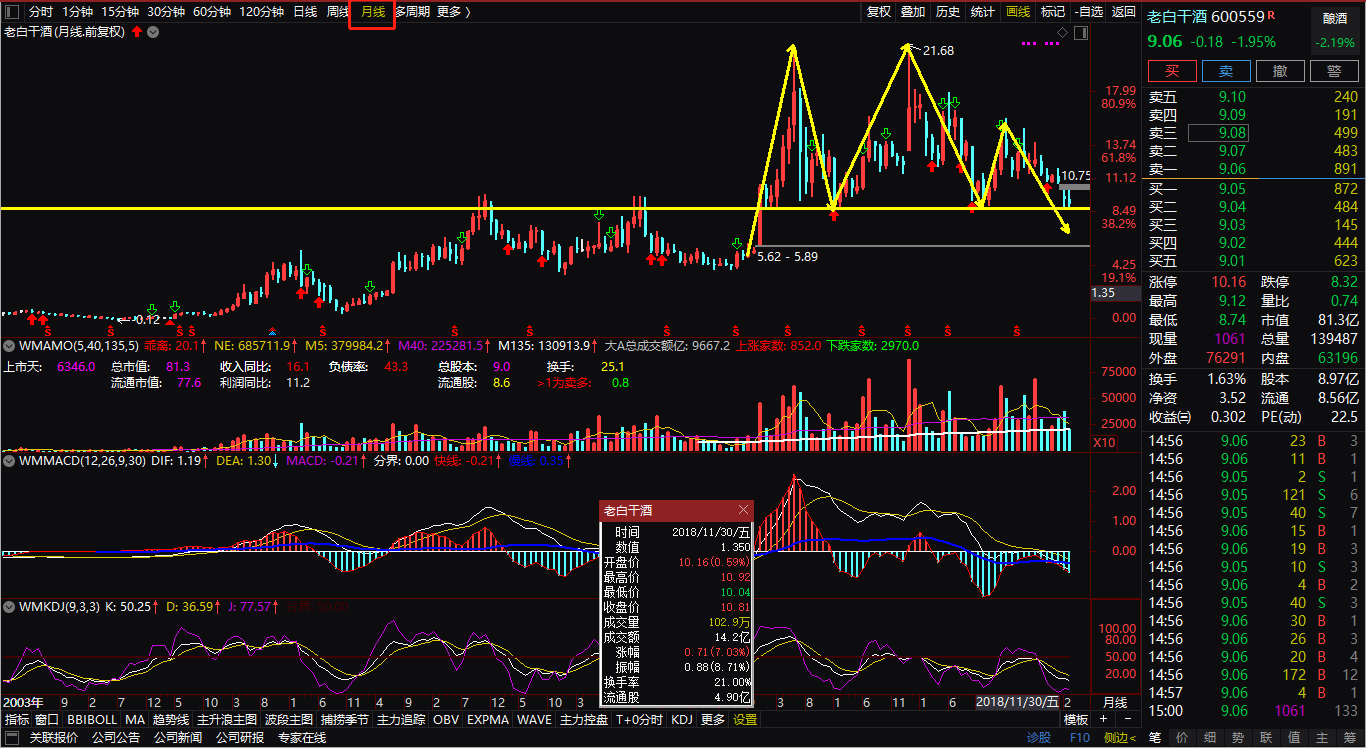Apply 主升浪主图 indicator

pos(227,719)
